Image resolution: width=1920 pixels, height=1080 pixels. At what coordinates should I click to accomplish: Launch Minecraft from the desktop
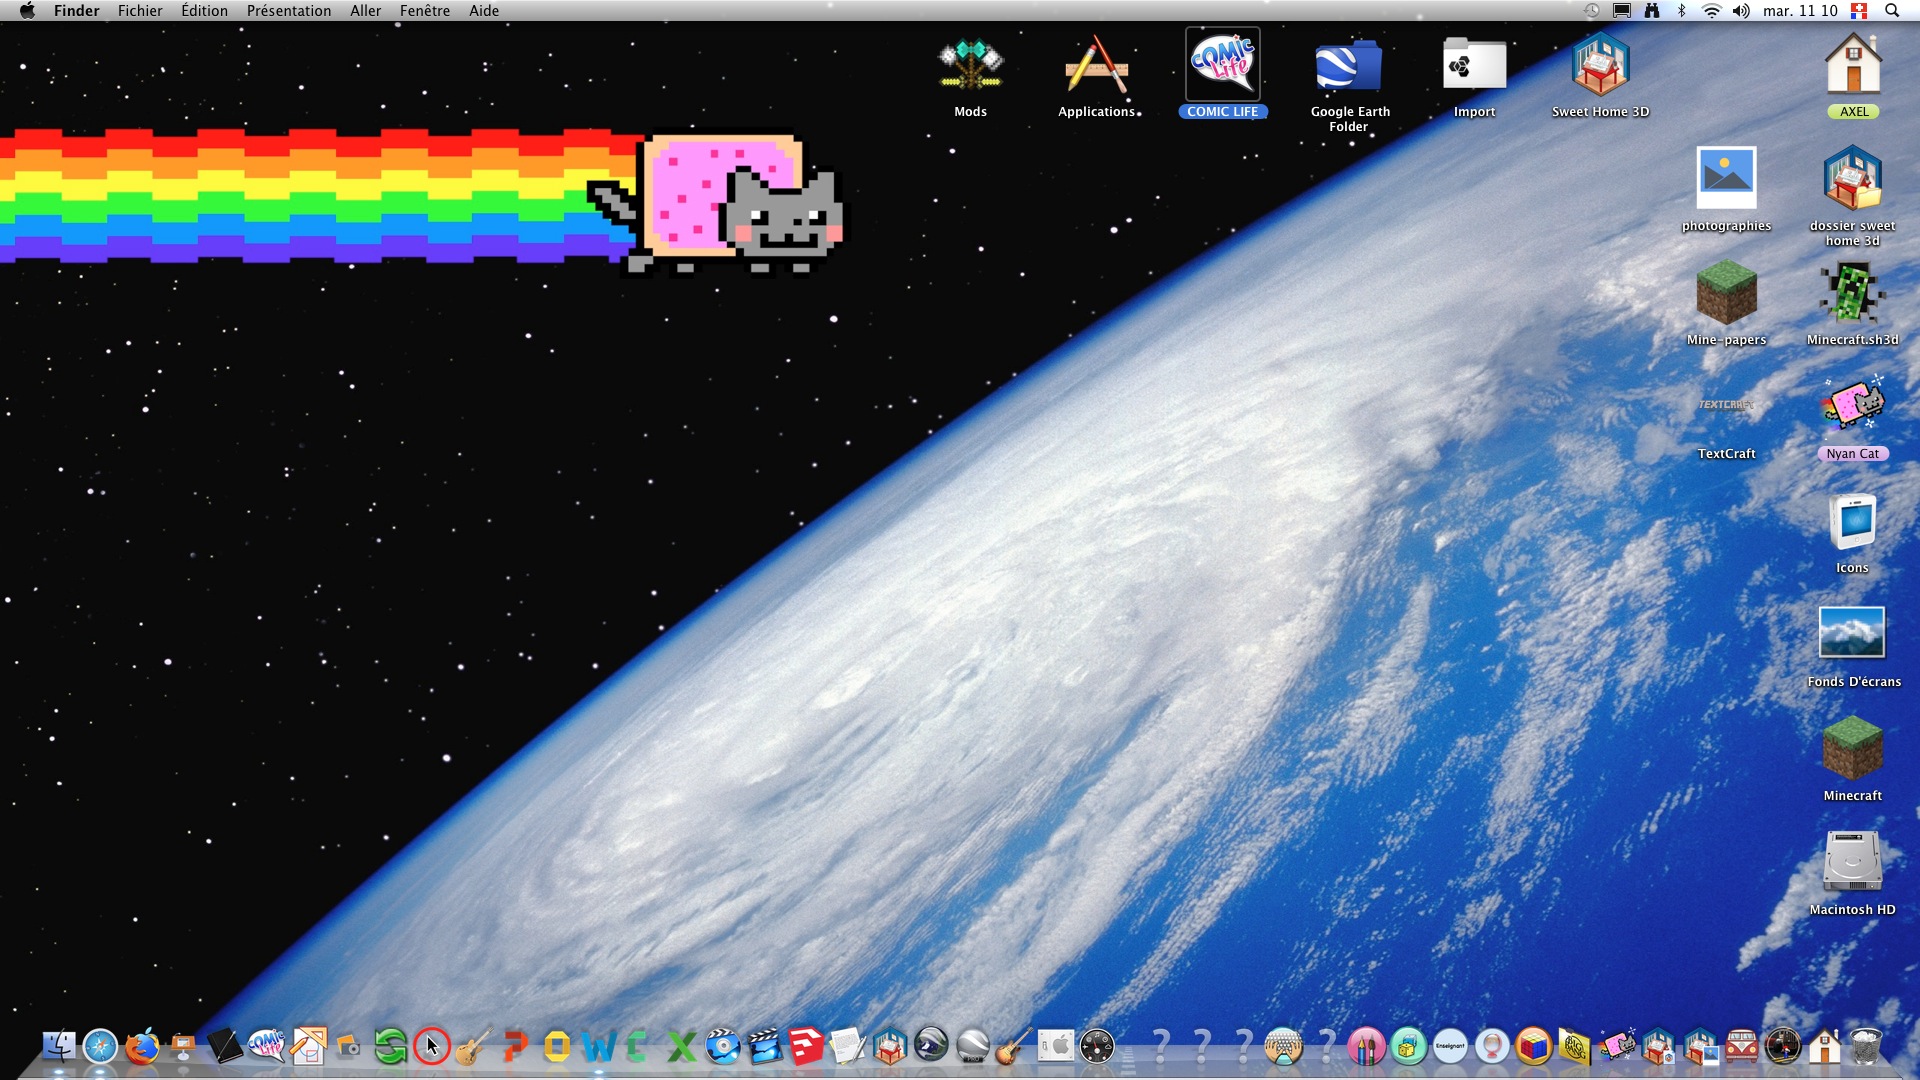(x=1853, y=747)
